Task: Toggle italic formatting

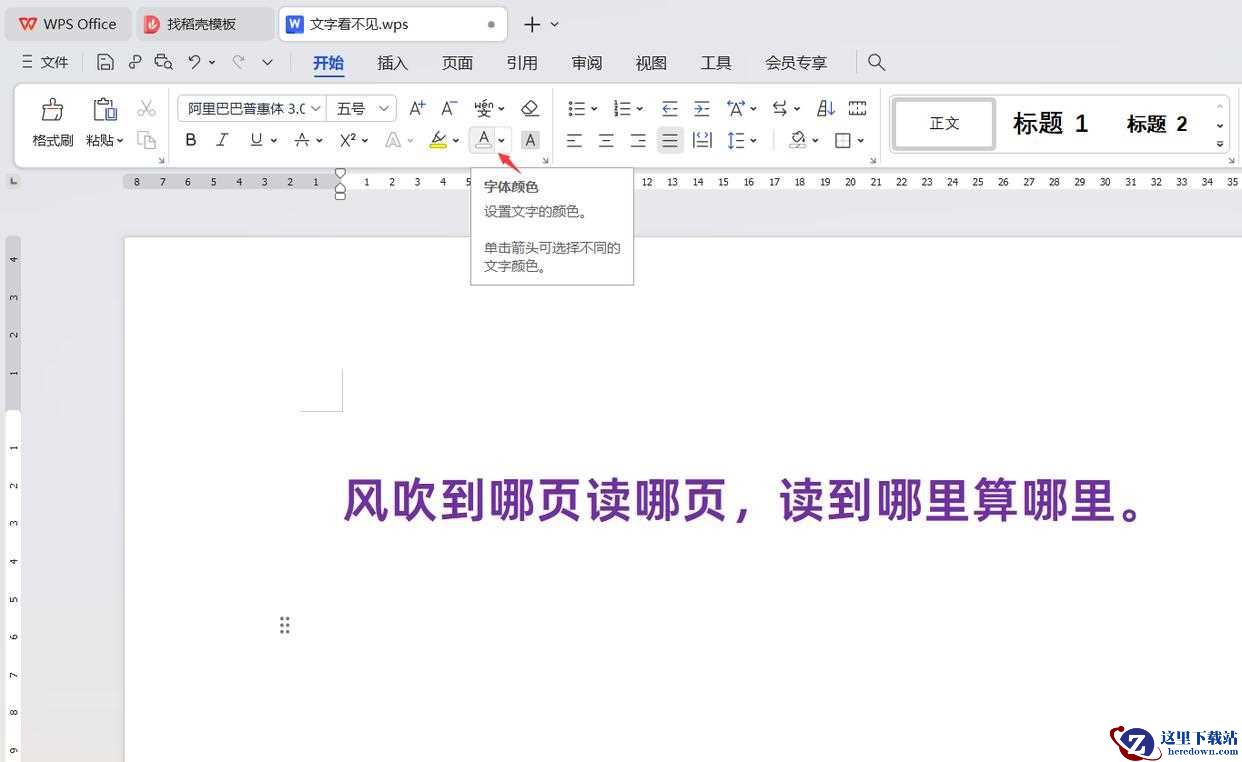Action: point(222,140)
